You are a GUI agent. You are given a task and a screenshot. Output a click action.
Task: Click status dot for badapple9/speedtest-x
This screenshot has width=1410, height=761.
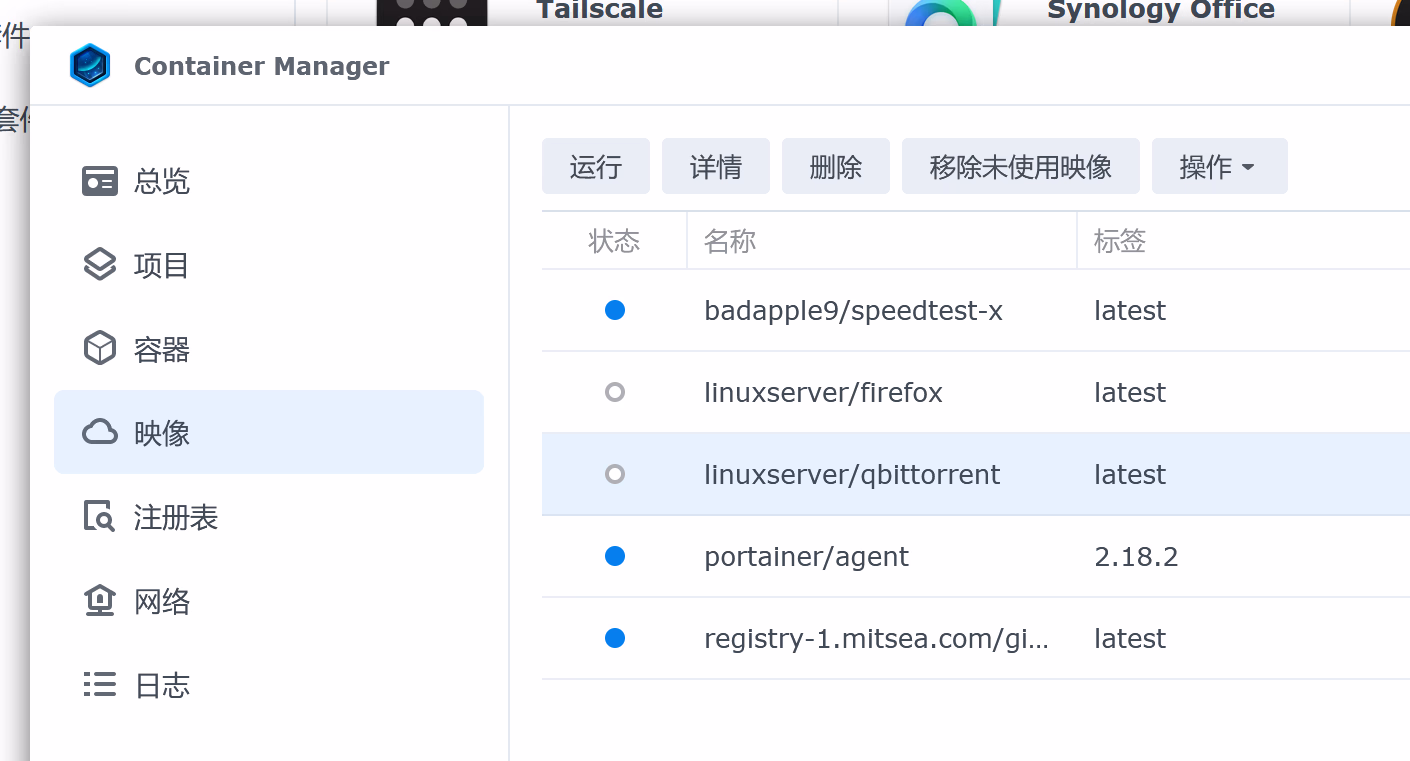pyautogui.click(x=615, y=310)
